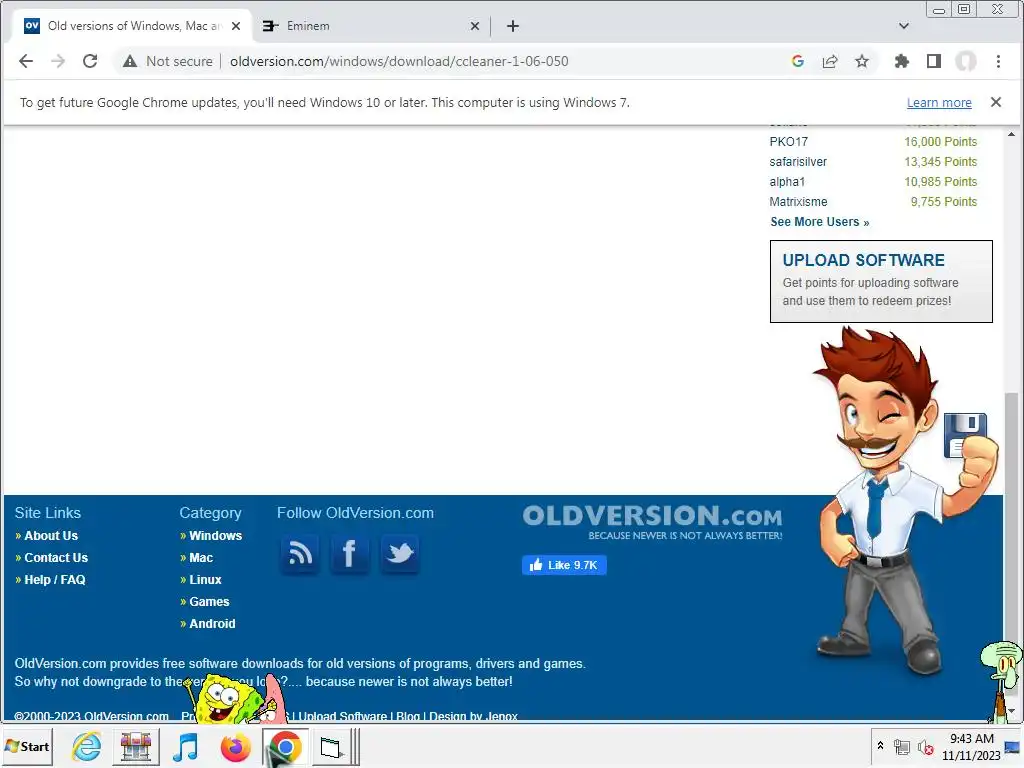Click the forward navigation arrow
The width and height of the screenshot is (1024, 768).
58,61
